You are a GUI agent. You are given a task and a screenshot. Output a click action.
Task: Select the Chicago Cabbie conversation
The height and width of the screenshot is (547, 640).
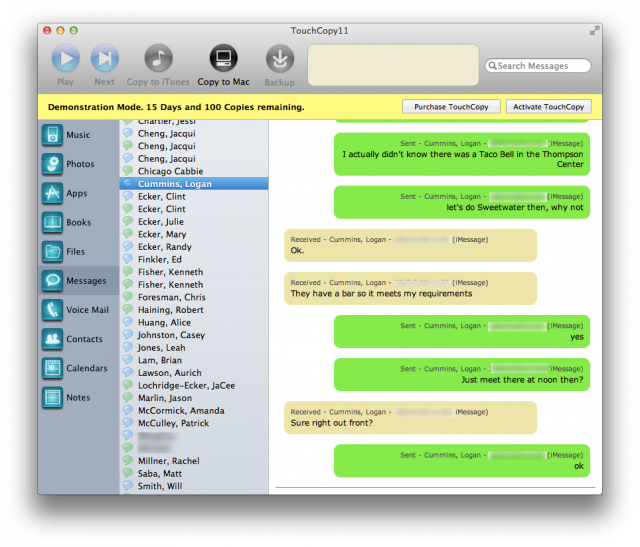194,171
